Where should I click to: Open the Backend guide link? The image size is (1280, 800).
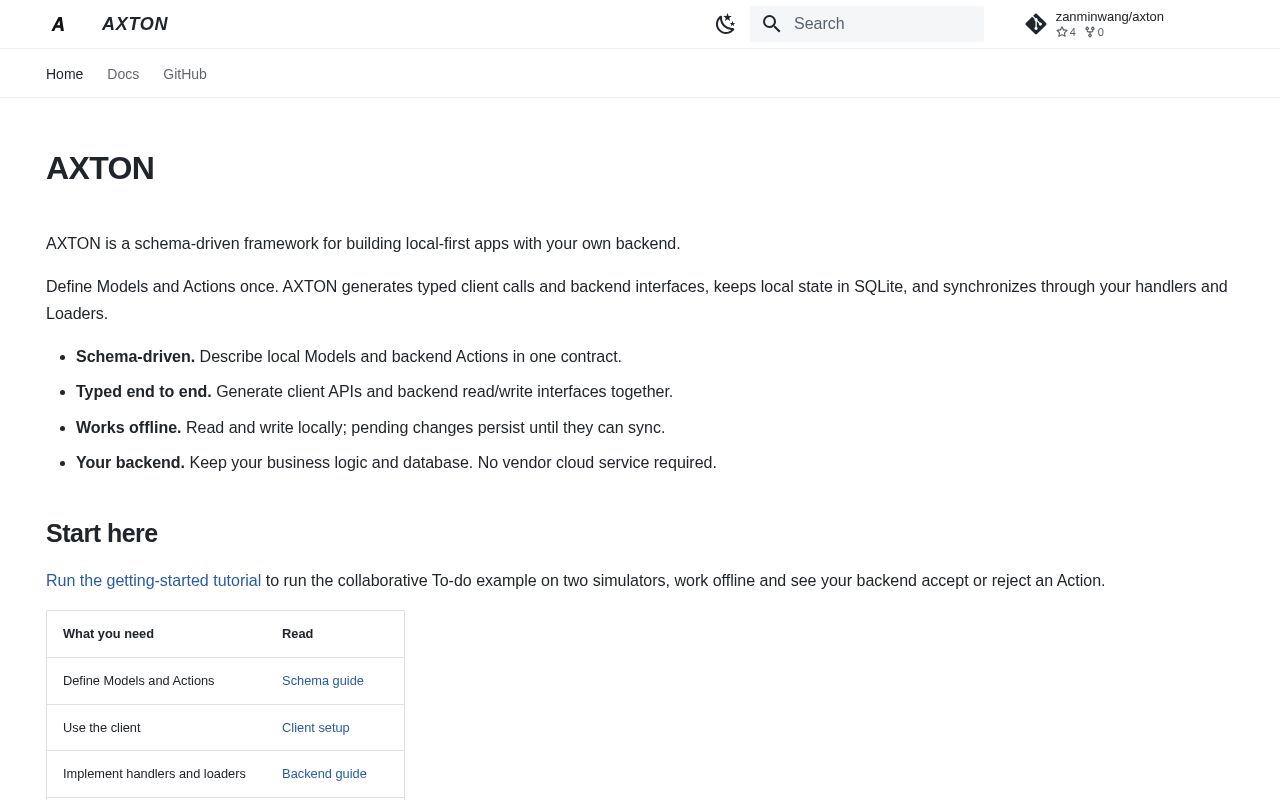pos(324,774)
